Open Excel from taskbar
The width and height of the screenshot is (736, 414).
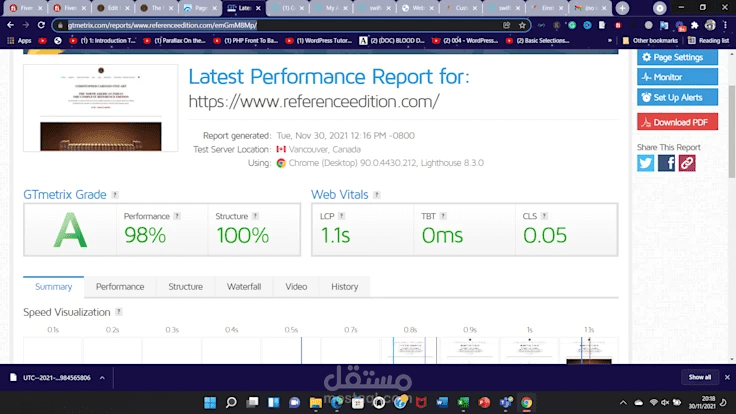[x=463, y=402]
